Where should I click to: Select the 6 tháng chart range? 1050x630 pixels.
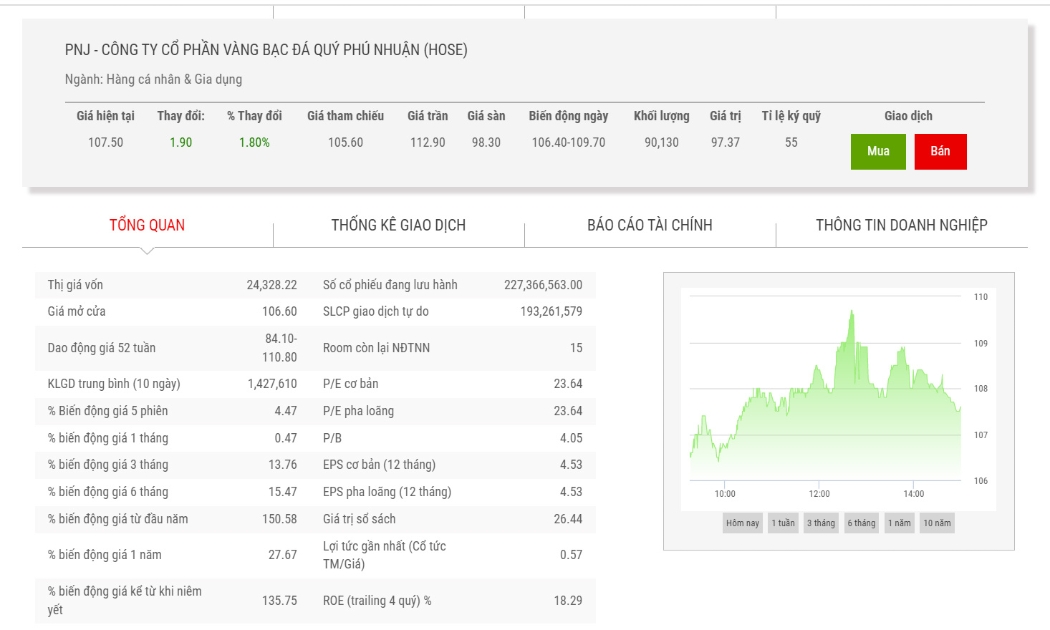click(861, 523)
